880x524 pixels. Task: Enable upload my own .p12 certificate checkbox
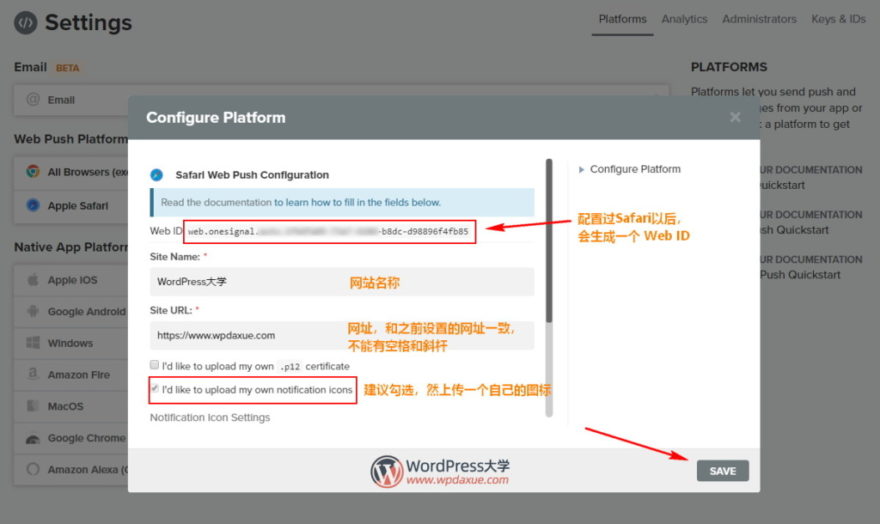coord(154,366)
